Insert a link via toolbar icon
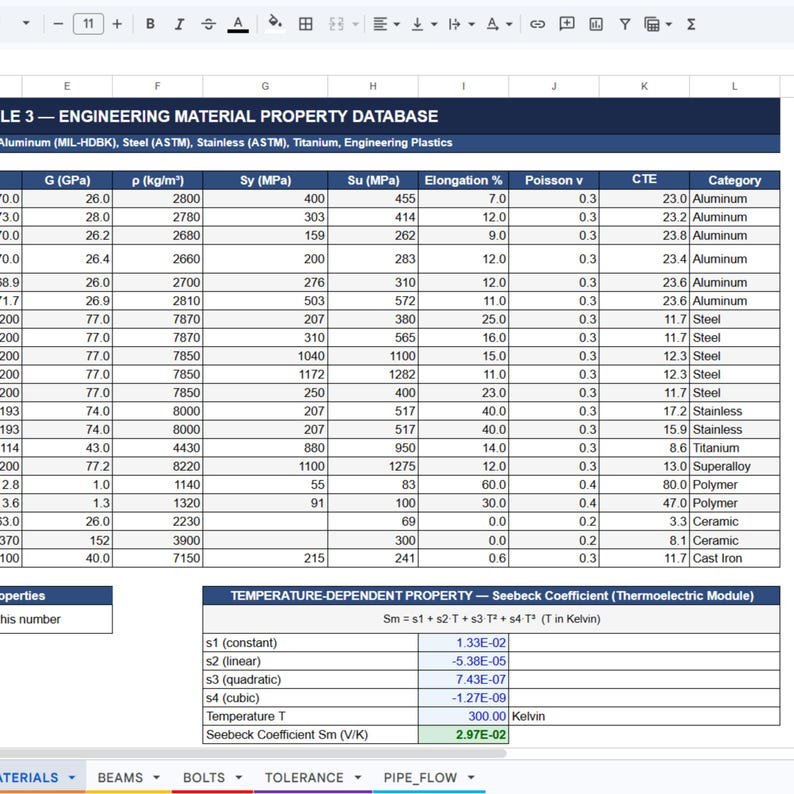The width and height of the screenshot is (794, 794). [x=537, y=24]
